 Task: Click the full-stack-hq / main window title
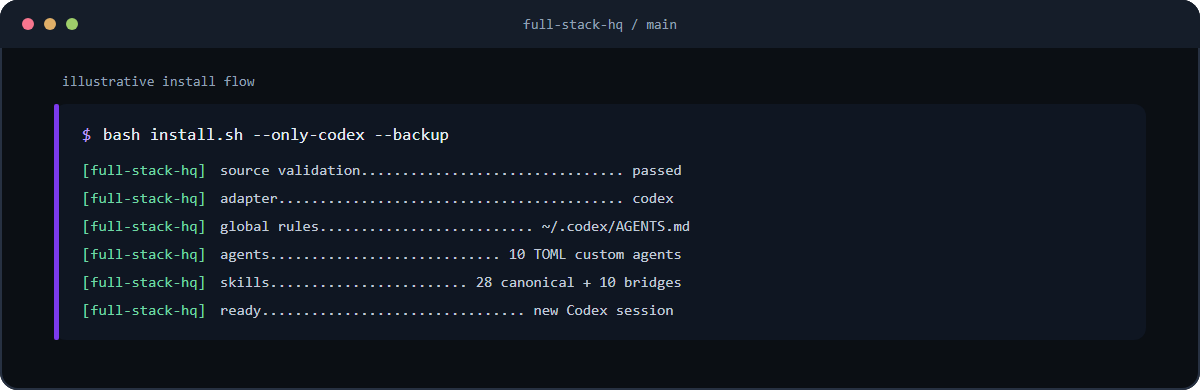600,24
